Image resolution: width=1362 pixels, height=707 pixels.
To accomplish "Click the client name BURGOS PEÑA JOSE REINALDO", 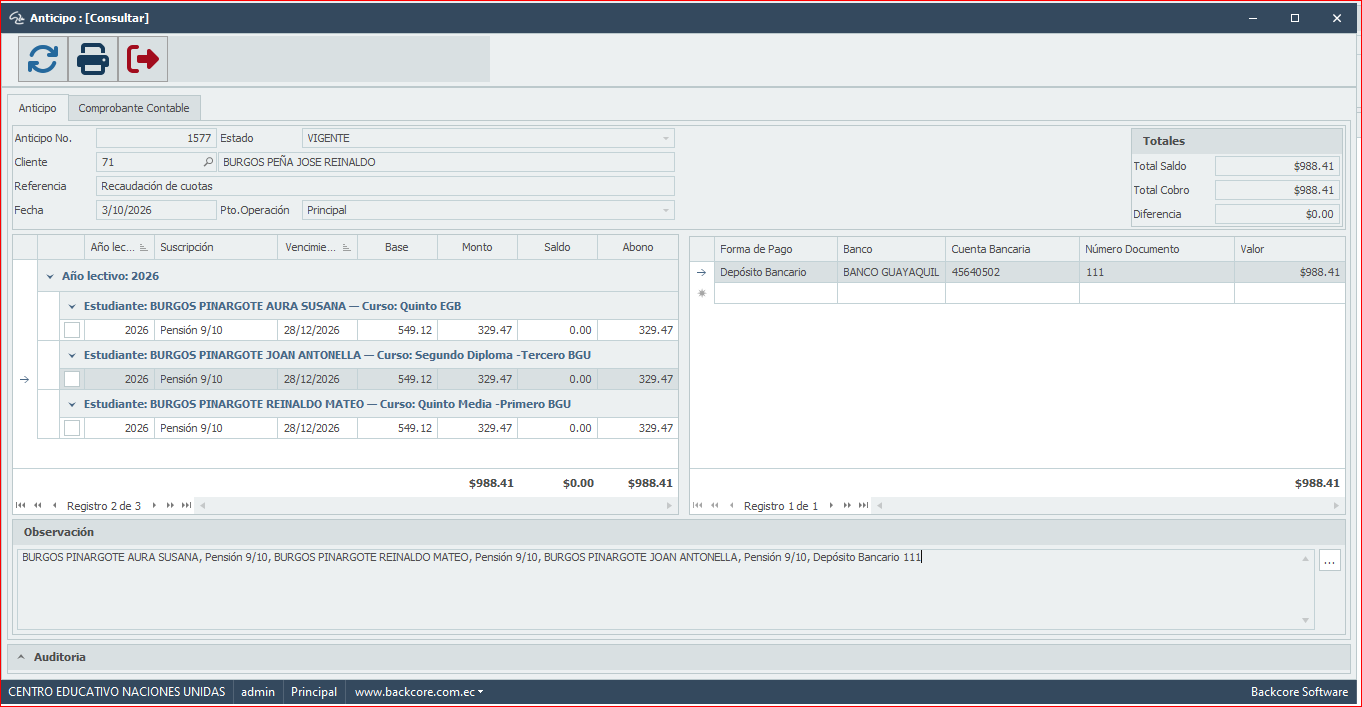I will tap(446, 162).
